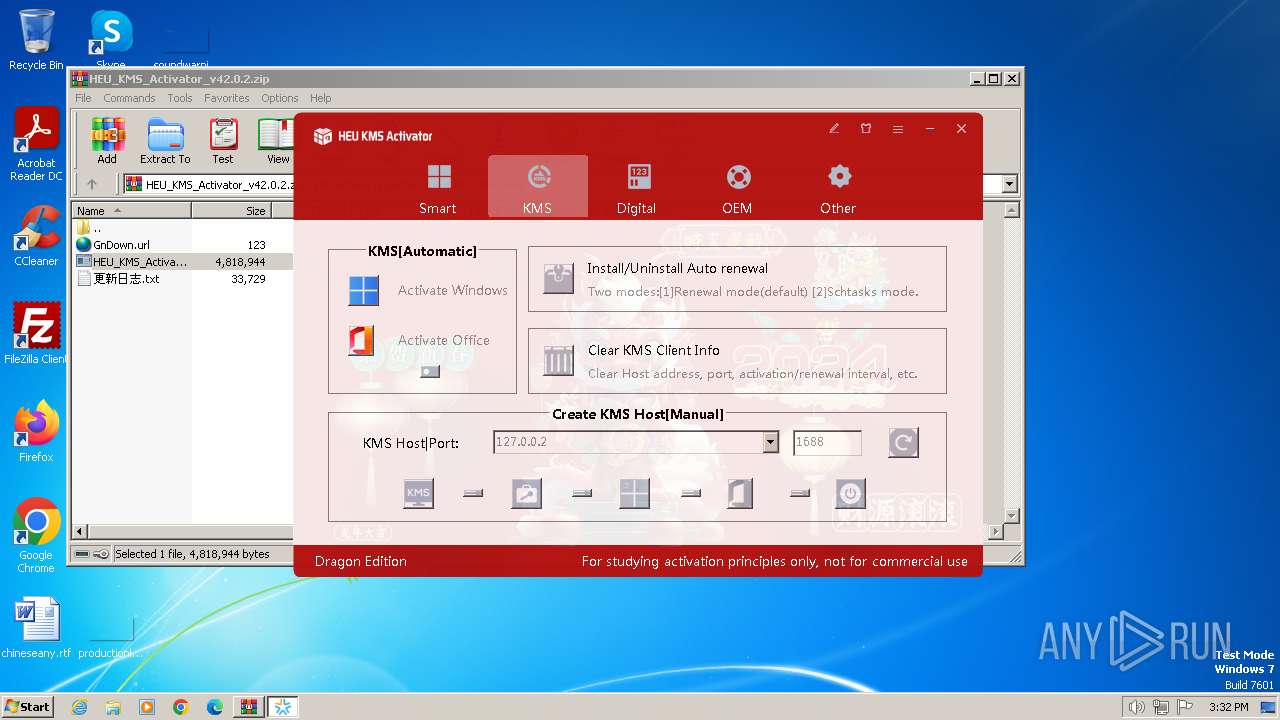This screenshot has height=720, width=1280.
Task: Click the Office door icon in Create KMS Host
Action: (x=740, y=493)
